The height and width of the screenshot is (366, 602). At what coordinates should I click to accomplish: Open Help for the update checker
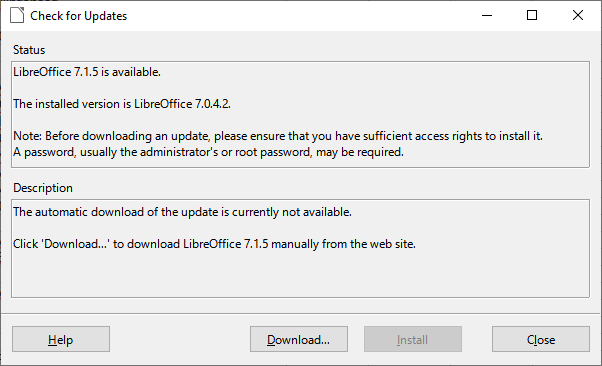click(61, 340)
